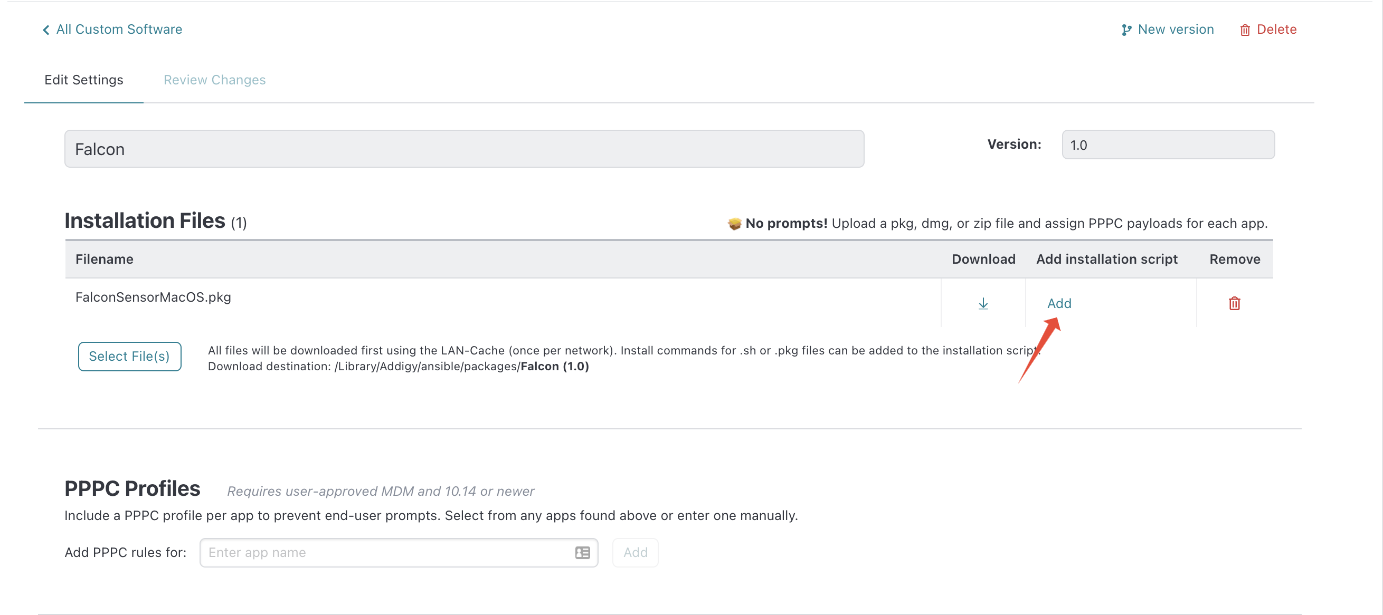Viewport: 1383px width, 615px height.
Task: Click the Add installation script column header
Action: pos(1107,259)
